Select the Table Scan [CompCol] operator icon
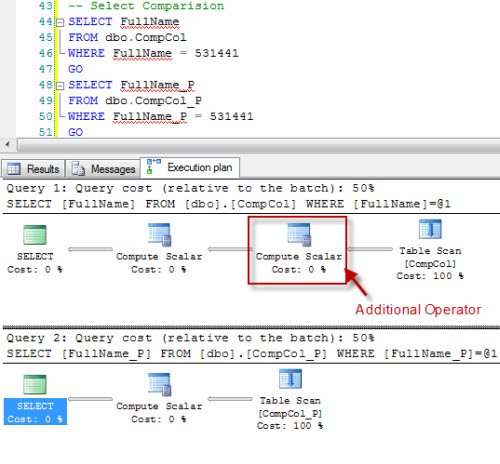This screenshot has height=464, width=500. 430,229
